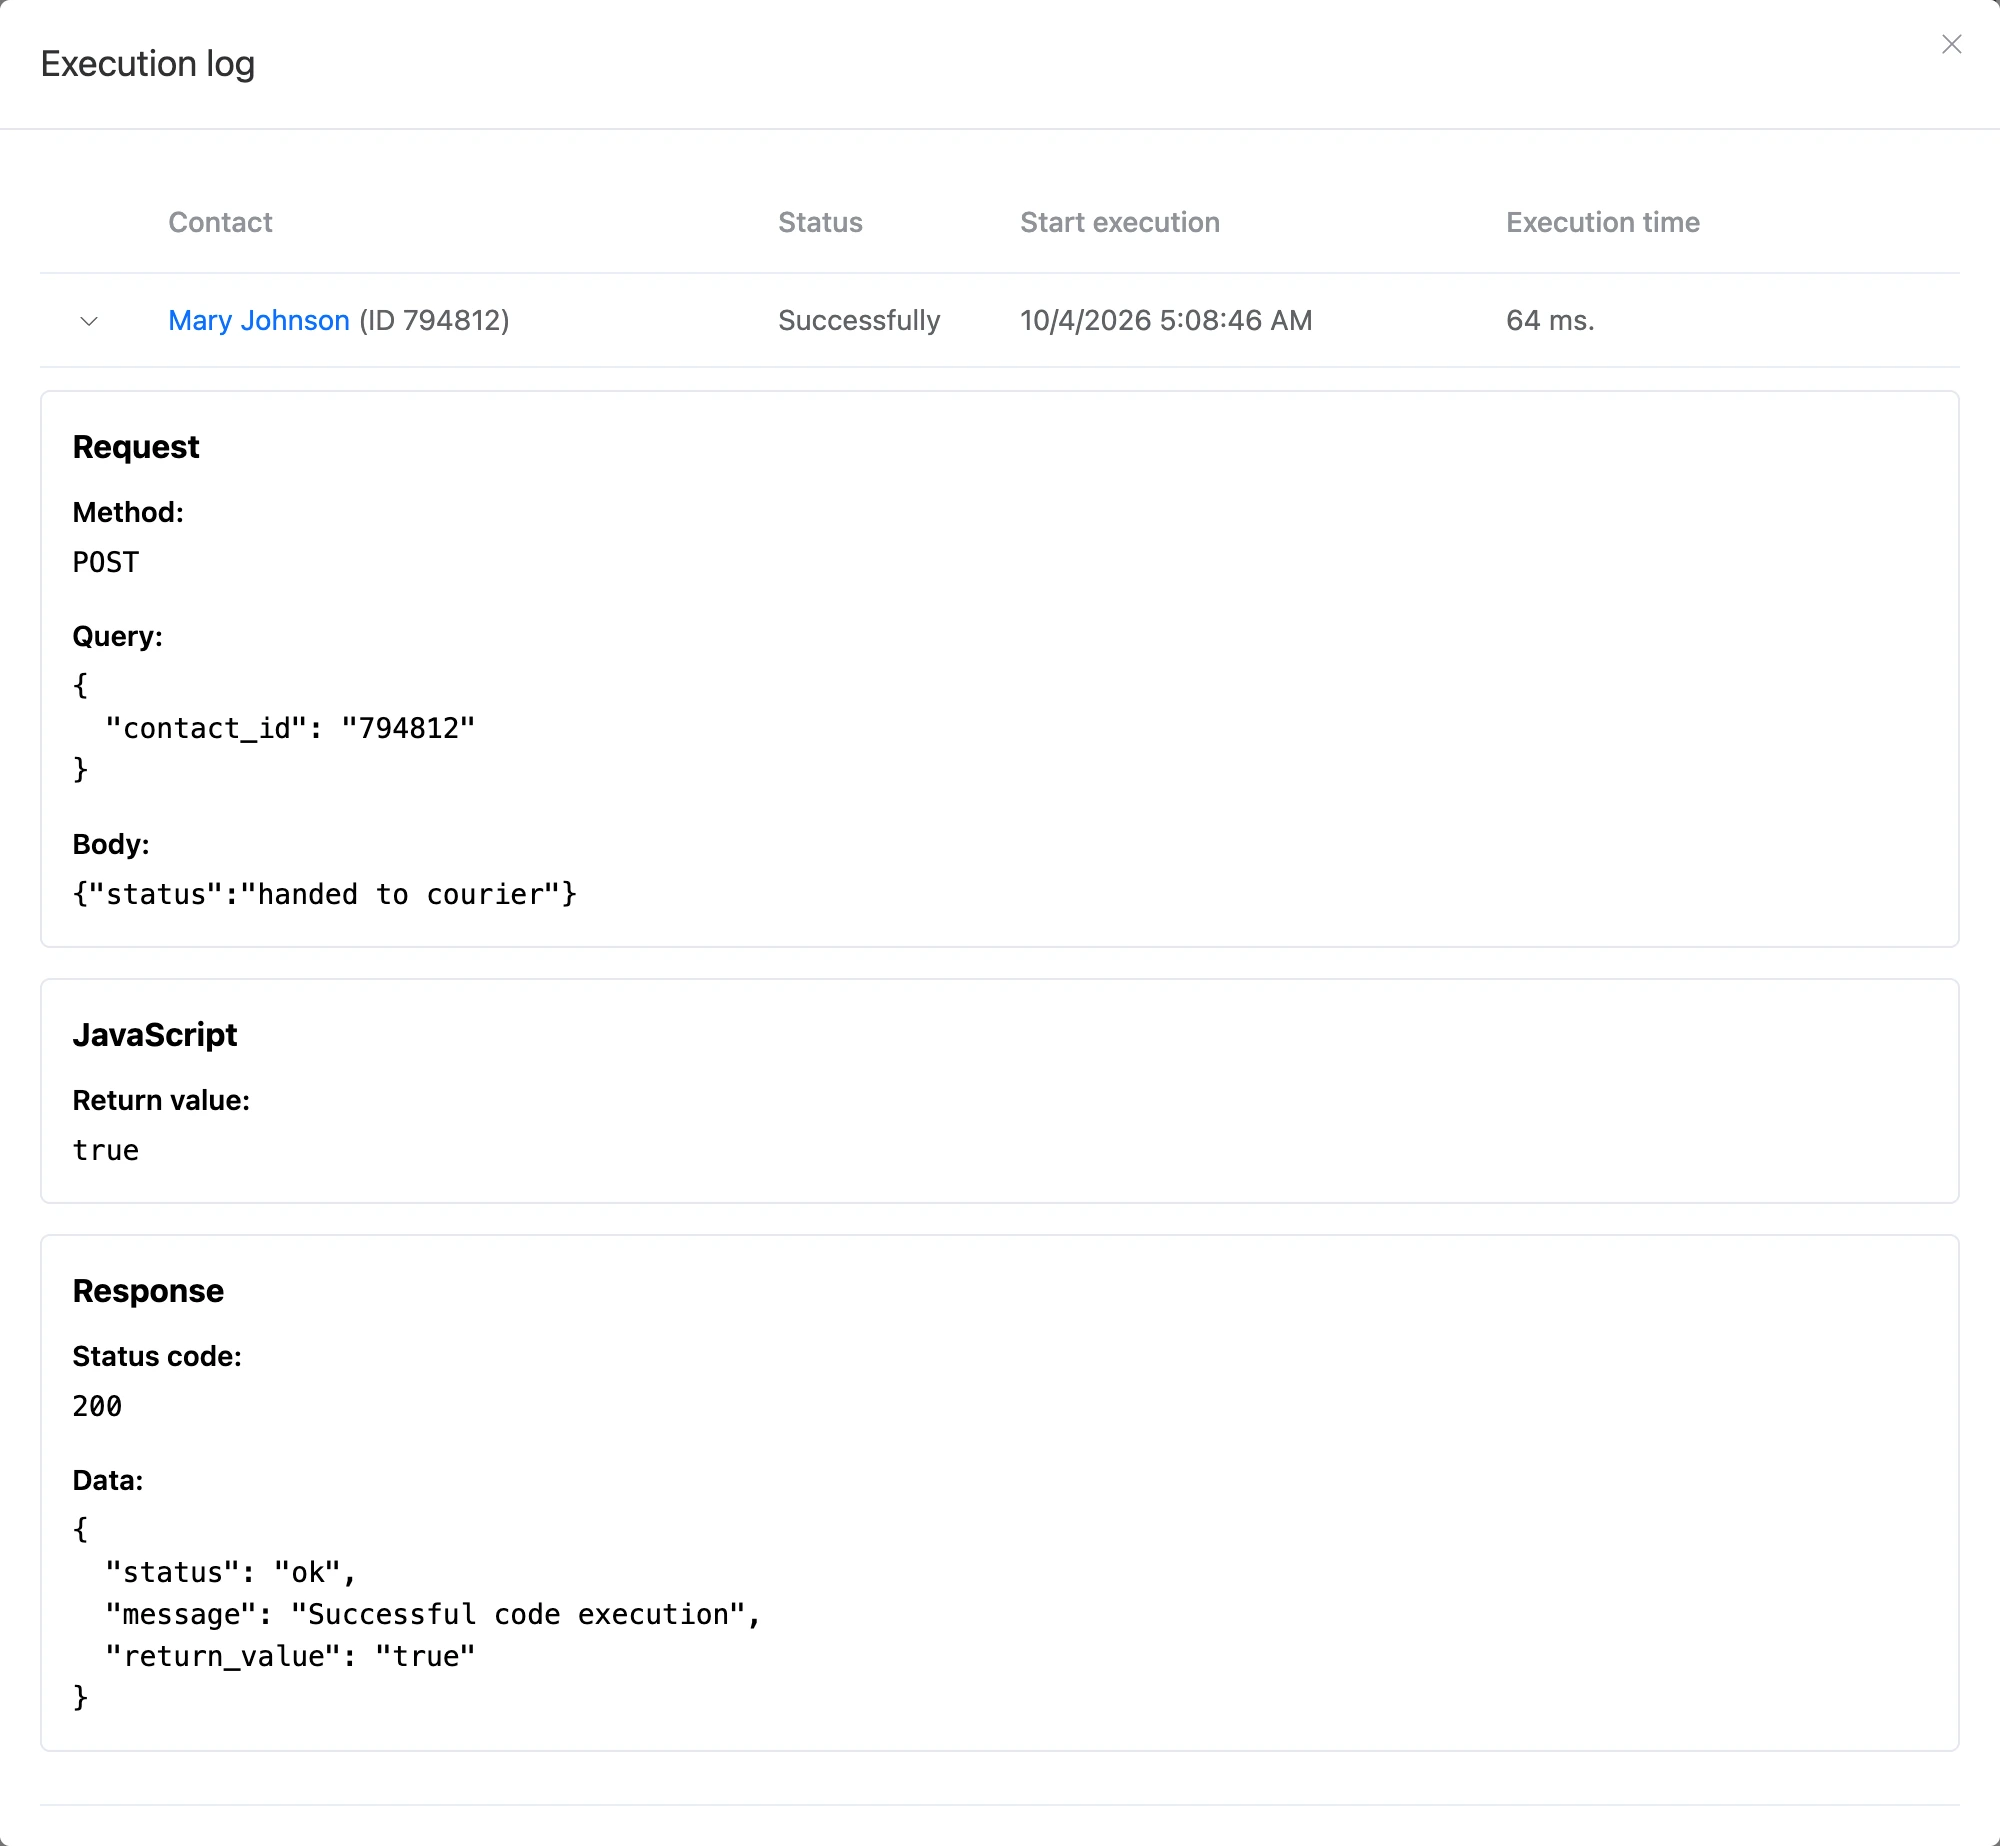
Task: Click the Query: label
Action: click(x=118, y=636)
